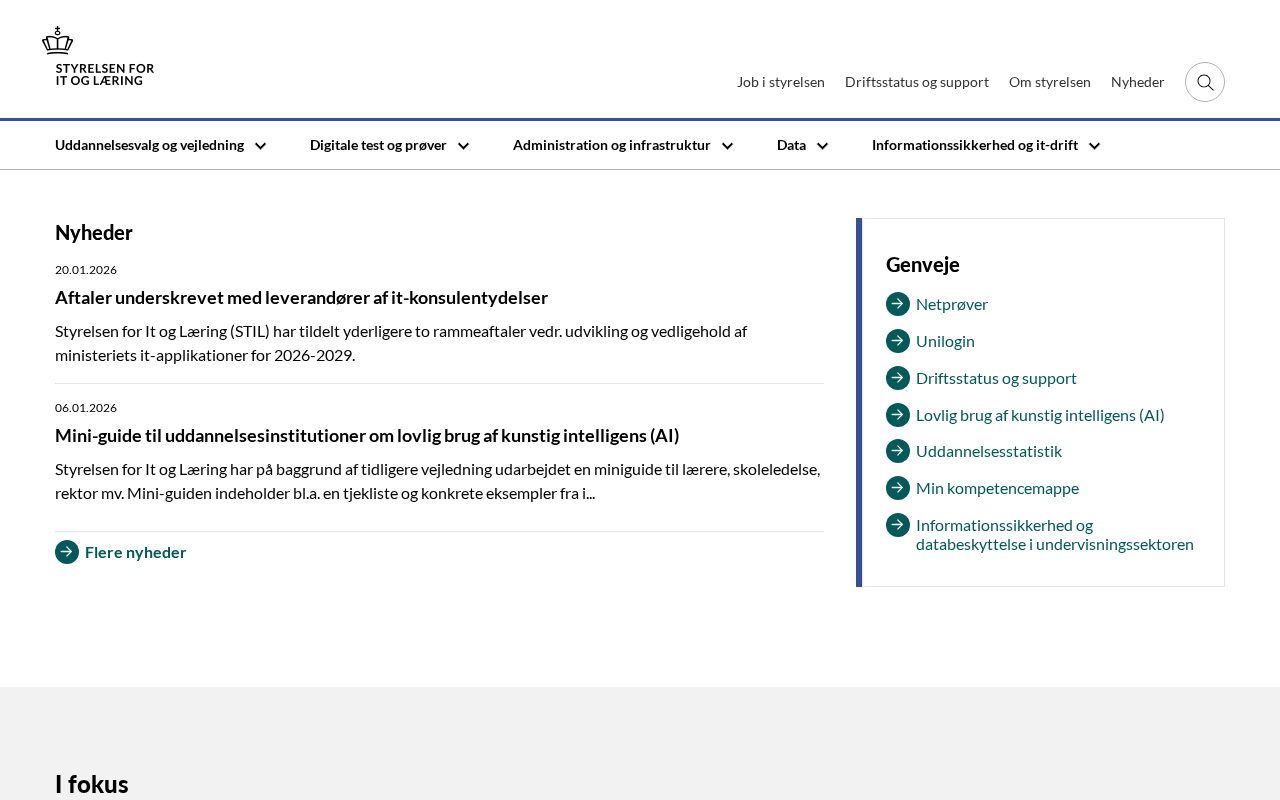Open Informationssikkerhed og databeskyttelse shortcut link
Viewport: 1280px width, 800px height.
coord(1054,535)
